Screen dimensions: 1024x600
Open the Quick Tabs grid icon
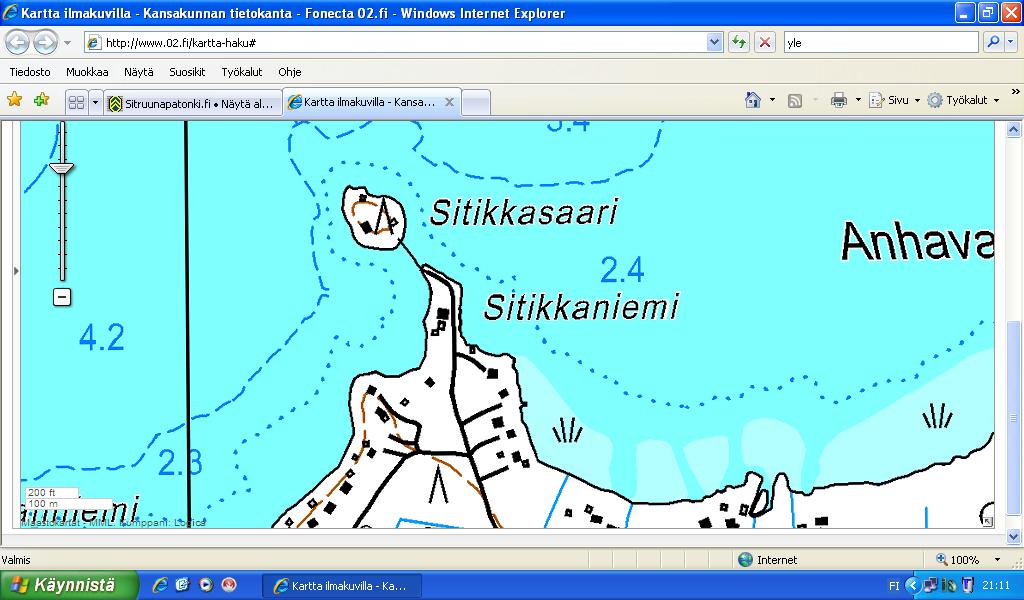76,102
